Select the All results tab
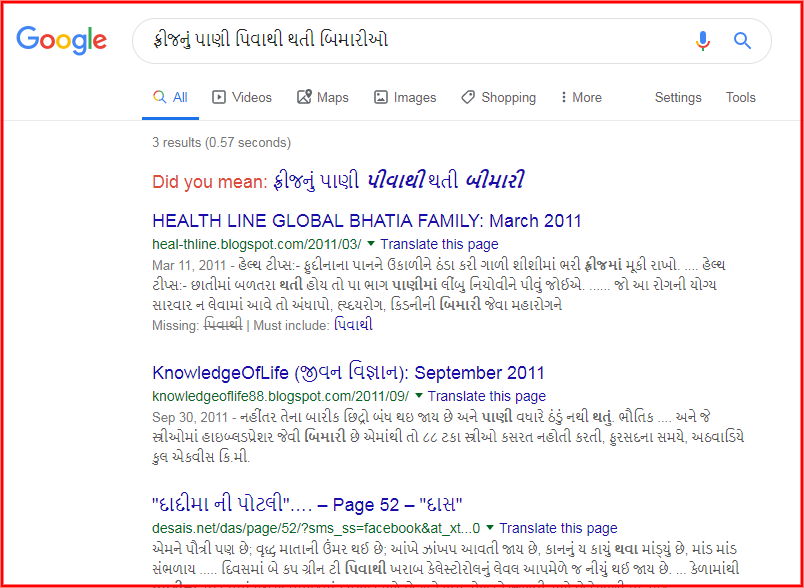 click(171, 97)
